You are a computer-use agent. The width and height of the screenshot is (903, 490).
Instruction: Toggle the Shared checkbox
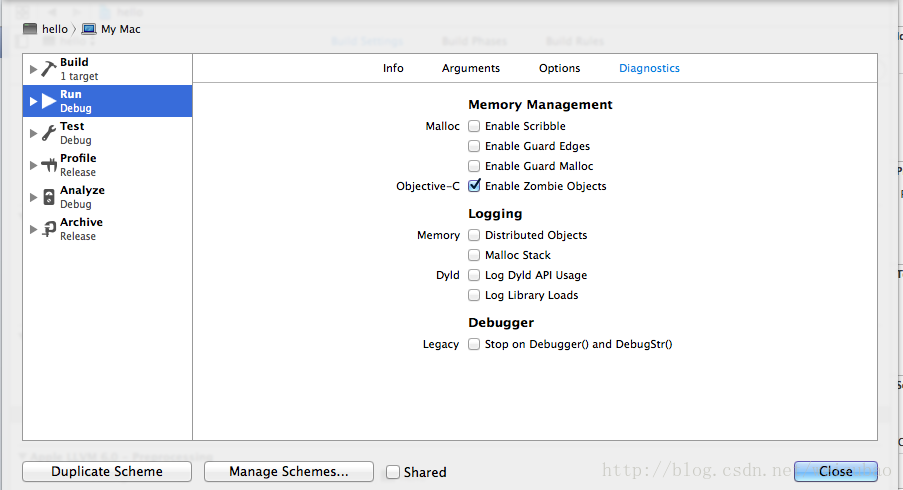click(x=393, y=472)
